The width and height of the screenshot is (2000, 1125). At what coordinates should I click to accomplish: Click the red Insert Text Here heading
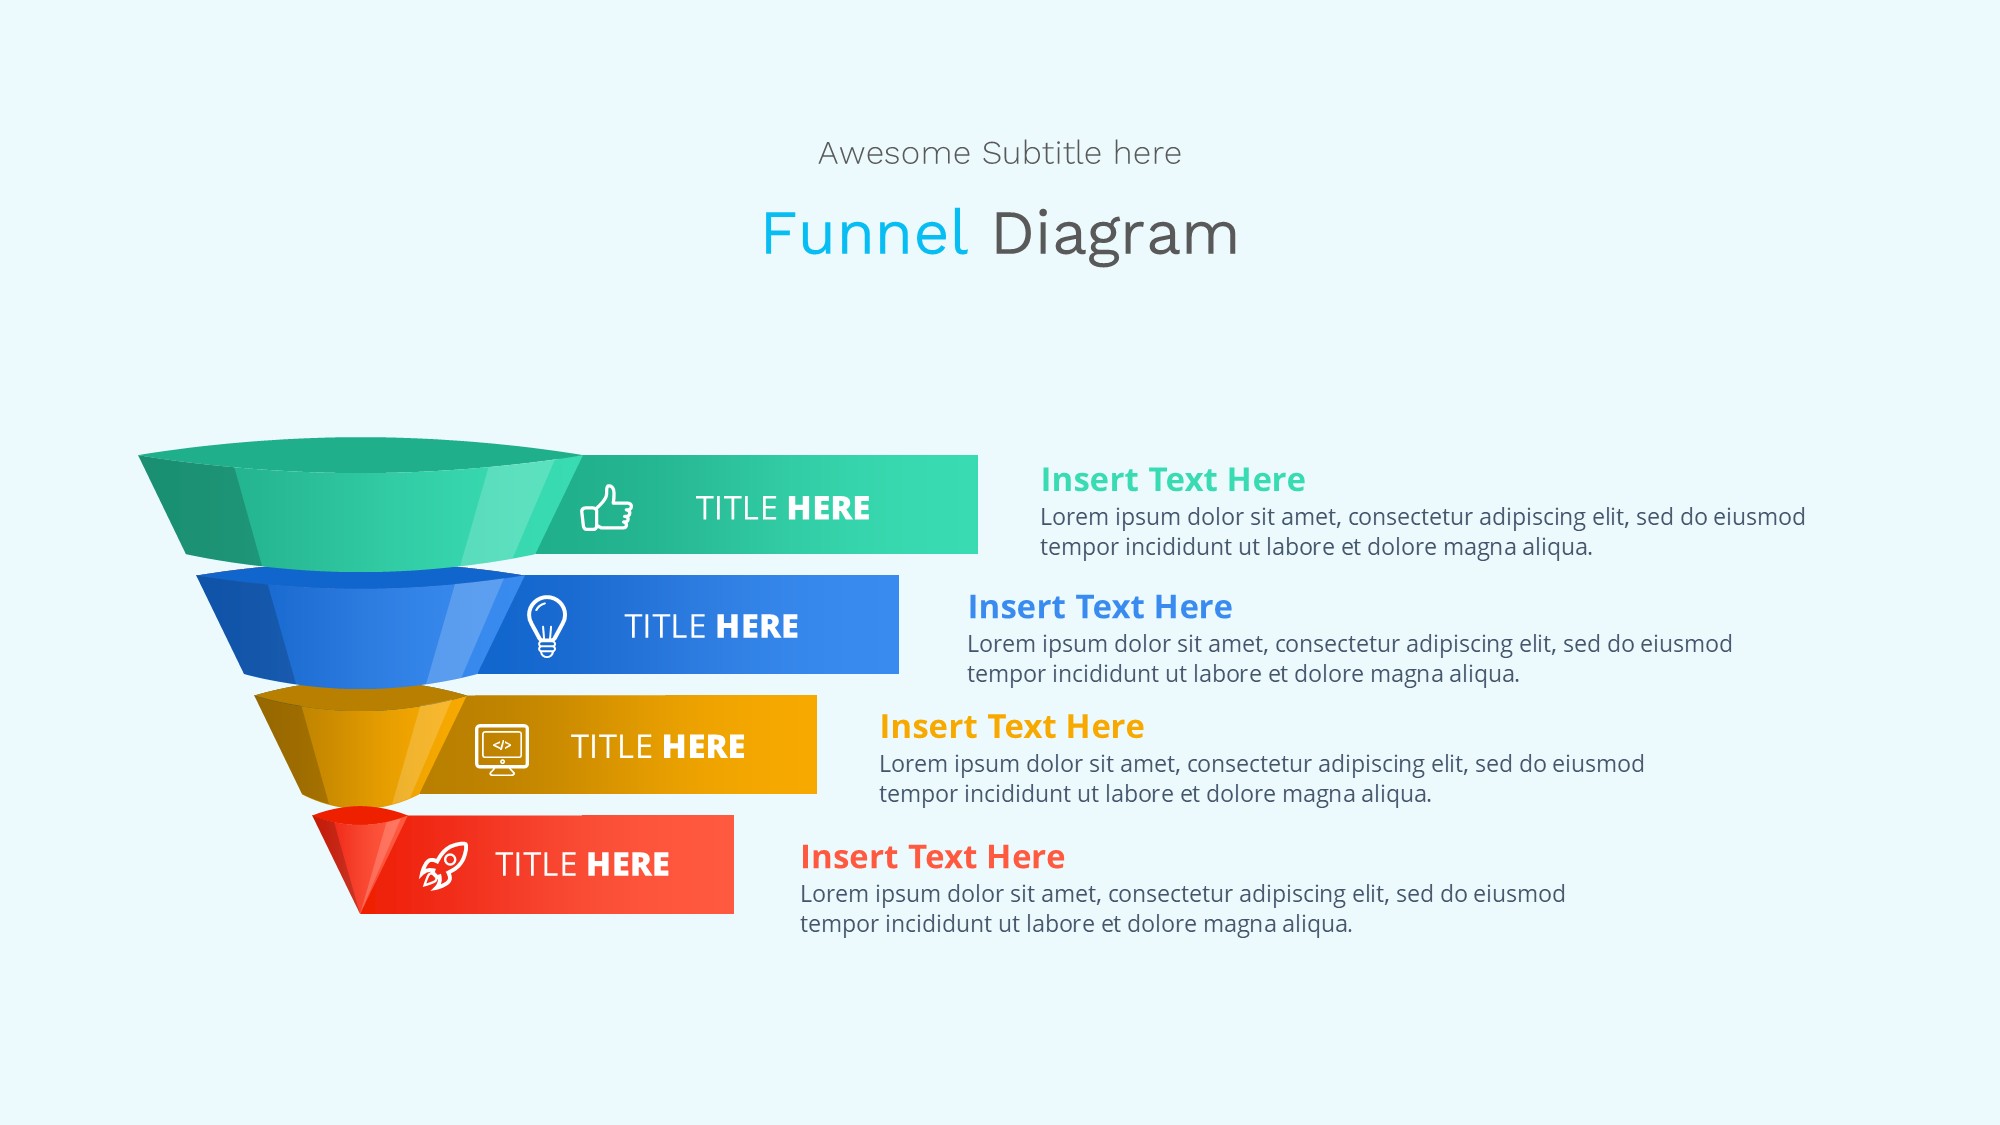point(932,857)
